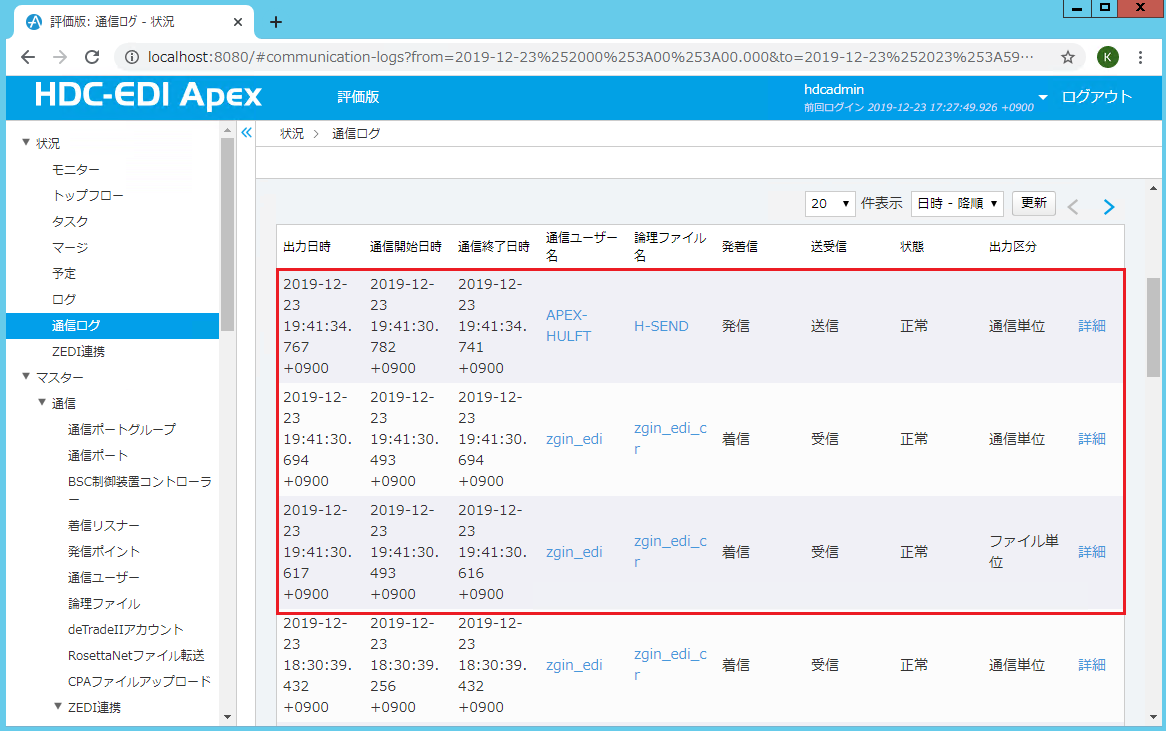Screen dimensions: 1166x731
Task: Select タスク menu item
Action: (x=70, y=222)
